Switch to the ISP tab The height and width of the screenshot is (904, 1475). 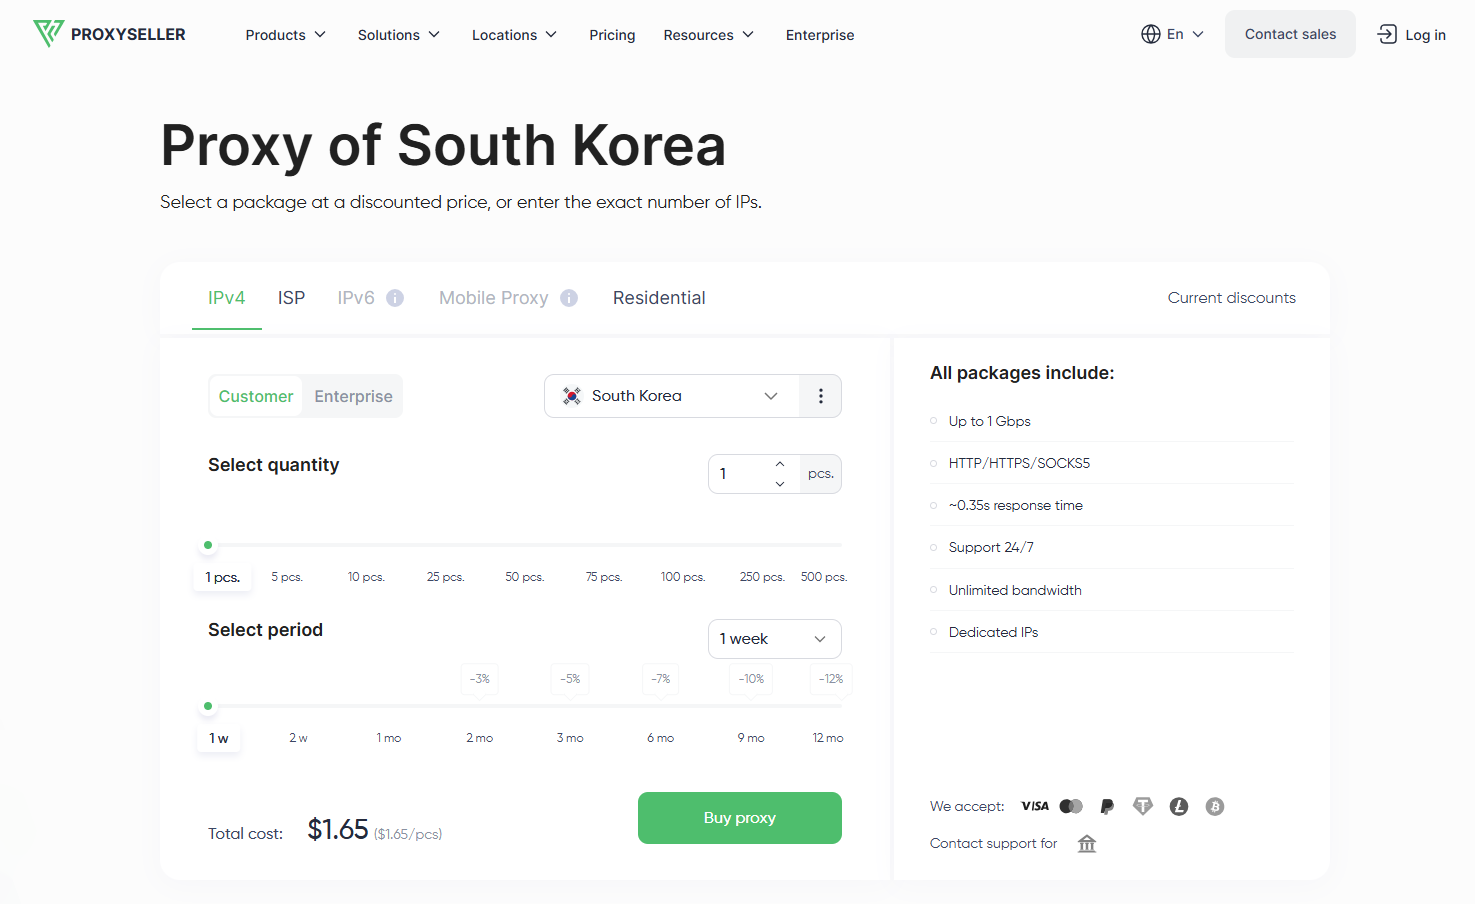[291, 298]
